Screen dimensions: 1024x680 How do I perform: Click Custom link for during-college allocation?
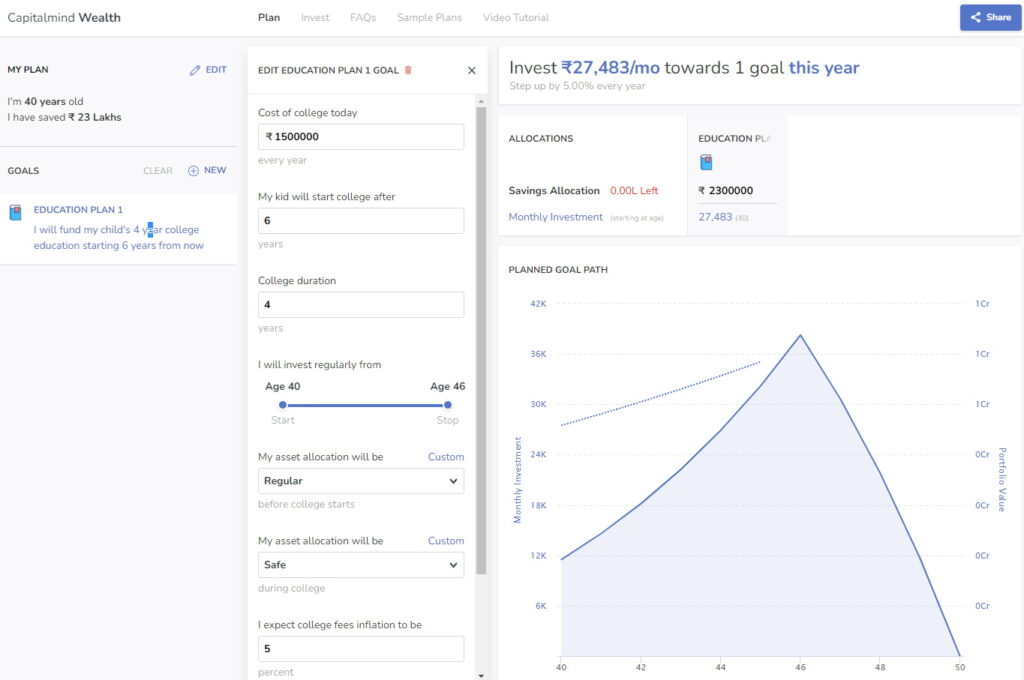(x=446, y=541)
